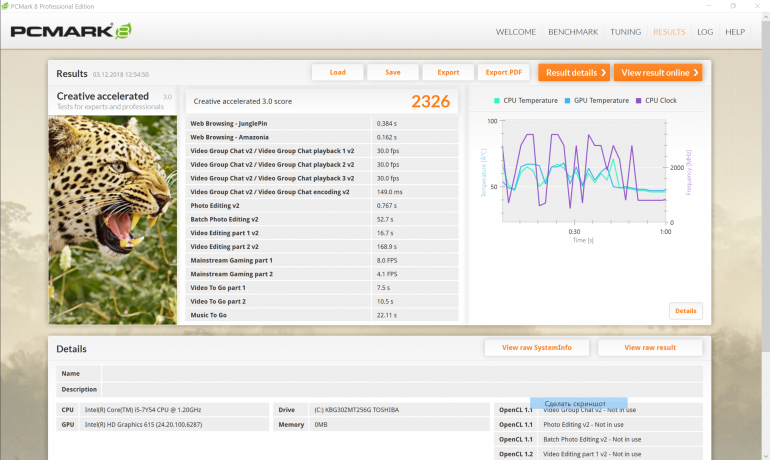Click the PCMark 8 logo in header
This screenshot has width=770, height=460.
click(x=70, y=32)
